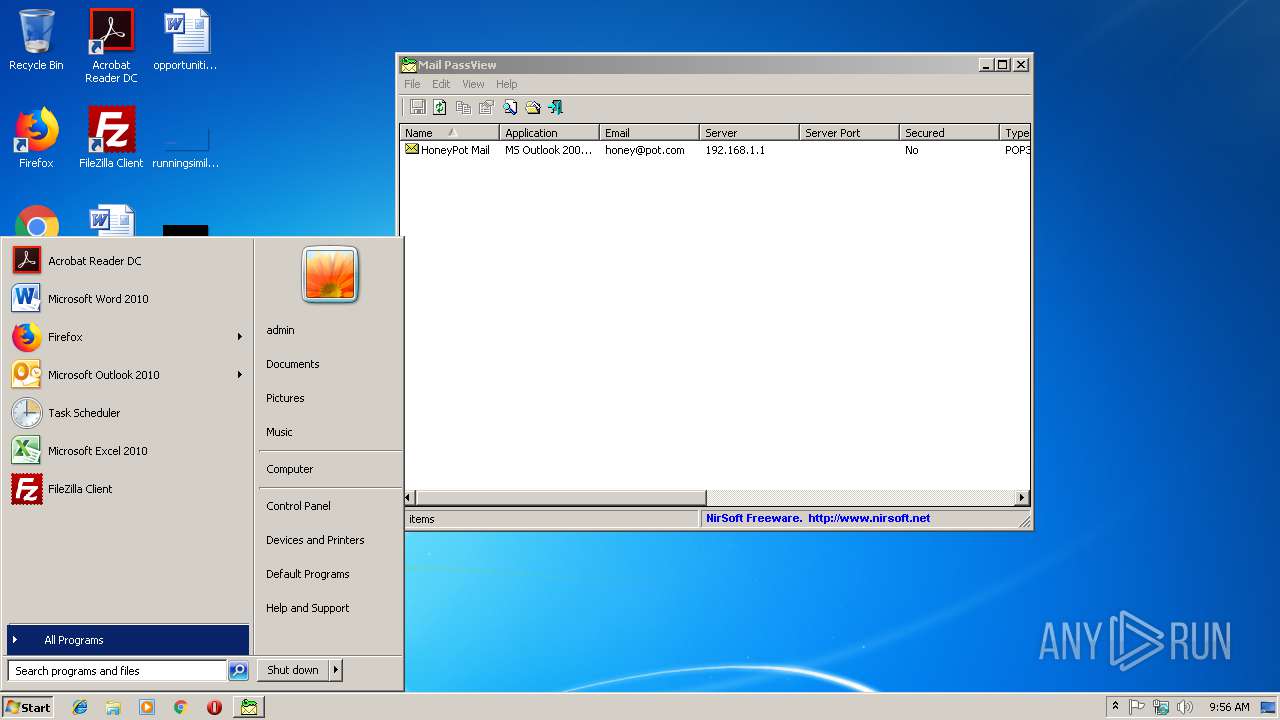Open Music from Start menu
Viewport: 1280px width, 720px height.
pyautogui.click(x=279, y=432)
